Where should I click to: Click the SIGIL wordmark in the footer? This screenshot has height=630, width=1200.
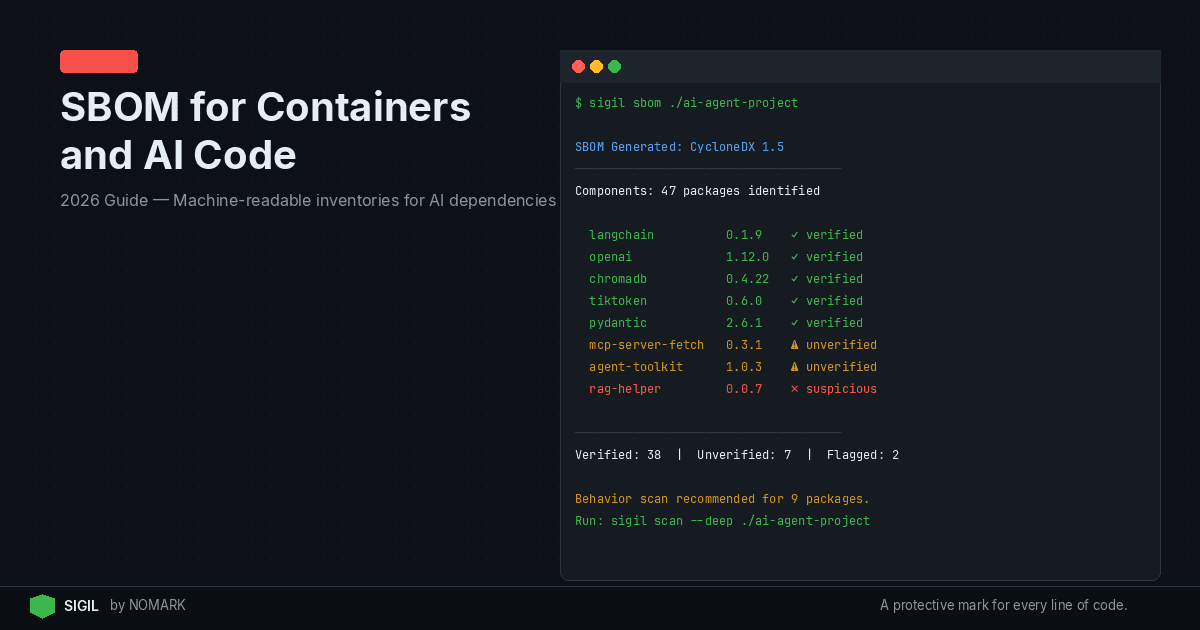[81, 605]
